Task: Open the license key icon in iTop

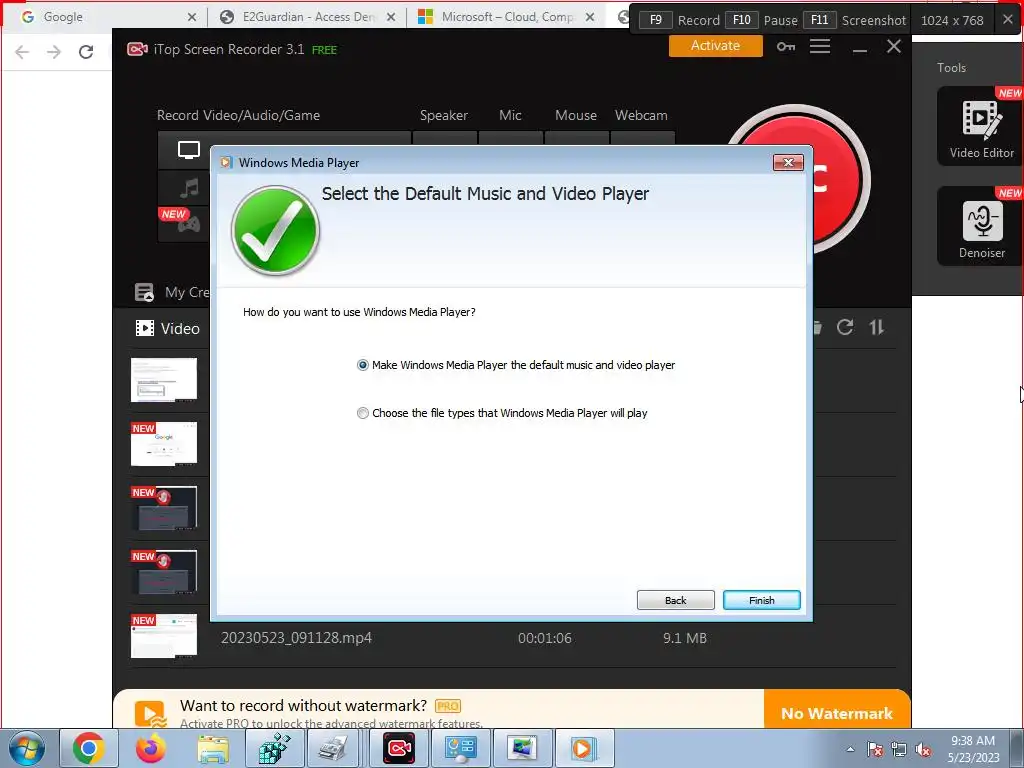Action: pyautogui.click(x=786, y=46)
